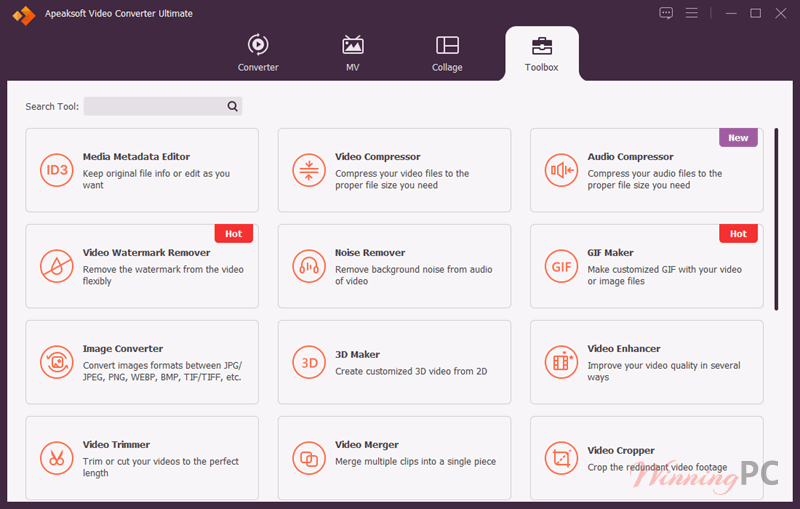Click 'Remove the watermark from the video' text
The width and height of the screenshot is (800, 509).
pos(163,275)
